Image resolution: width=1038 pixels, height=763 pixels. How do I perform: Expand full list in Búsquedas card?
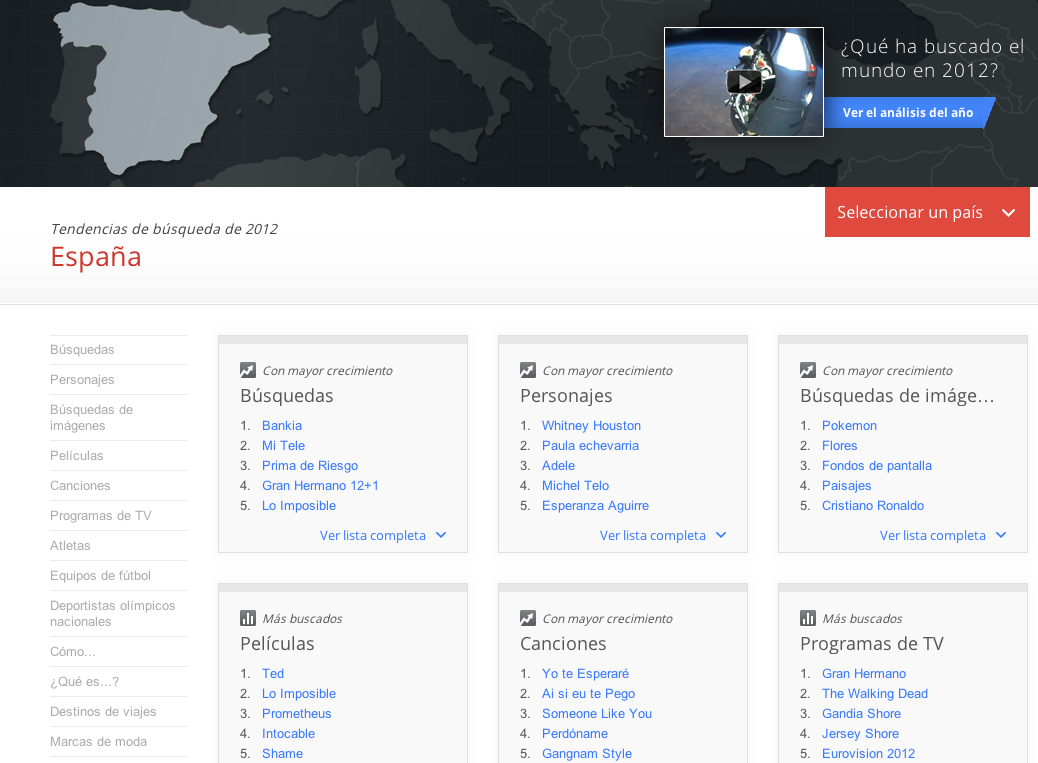click(x=382, y=536)
